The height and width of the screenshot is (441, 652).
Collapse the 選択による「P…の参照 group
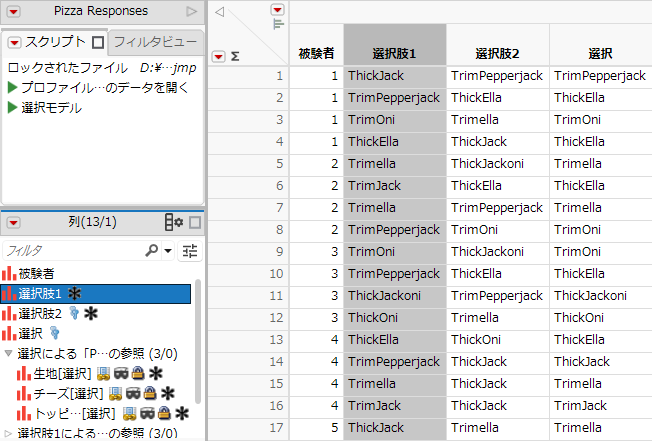coord(8,353)
